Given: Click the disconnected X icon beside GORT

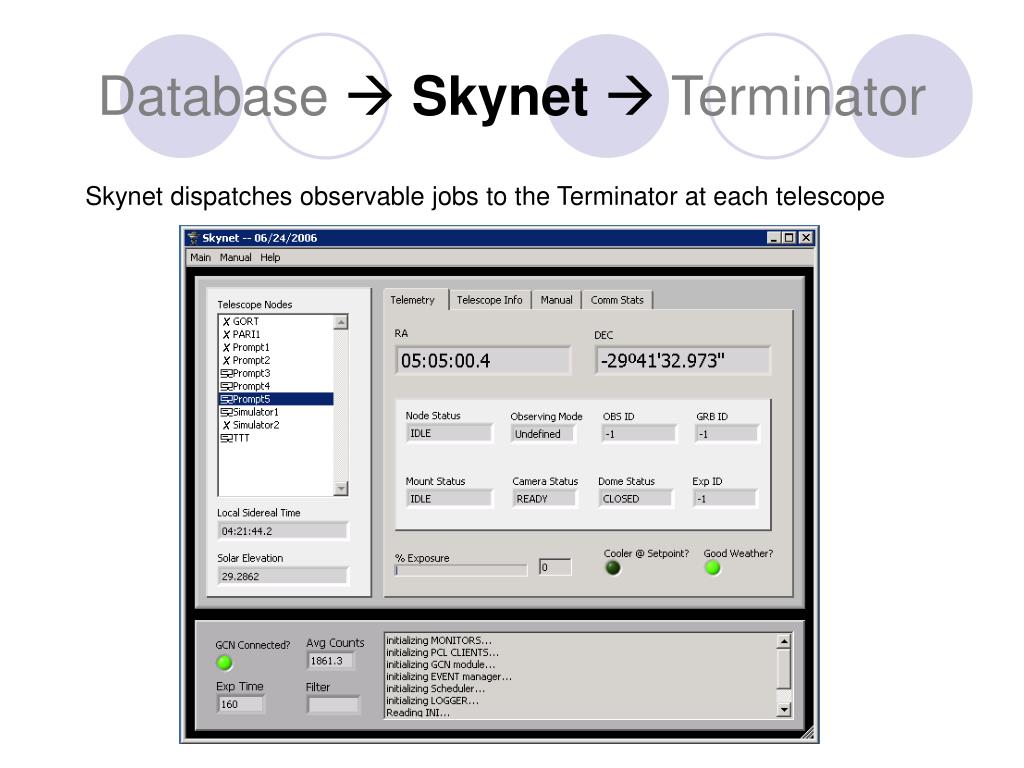Looking at the screenshot, I should [x=226, y=321].
